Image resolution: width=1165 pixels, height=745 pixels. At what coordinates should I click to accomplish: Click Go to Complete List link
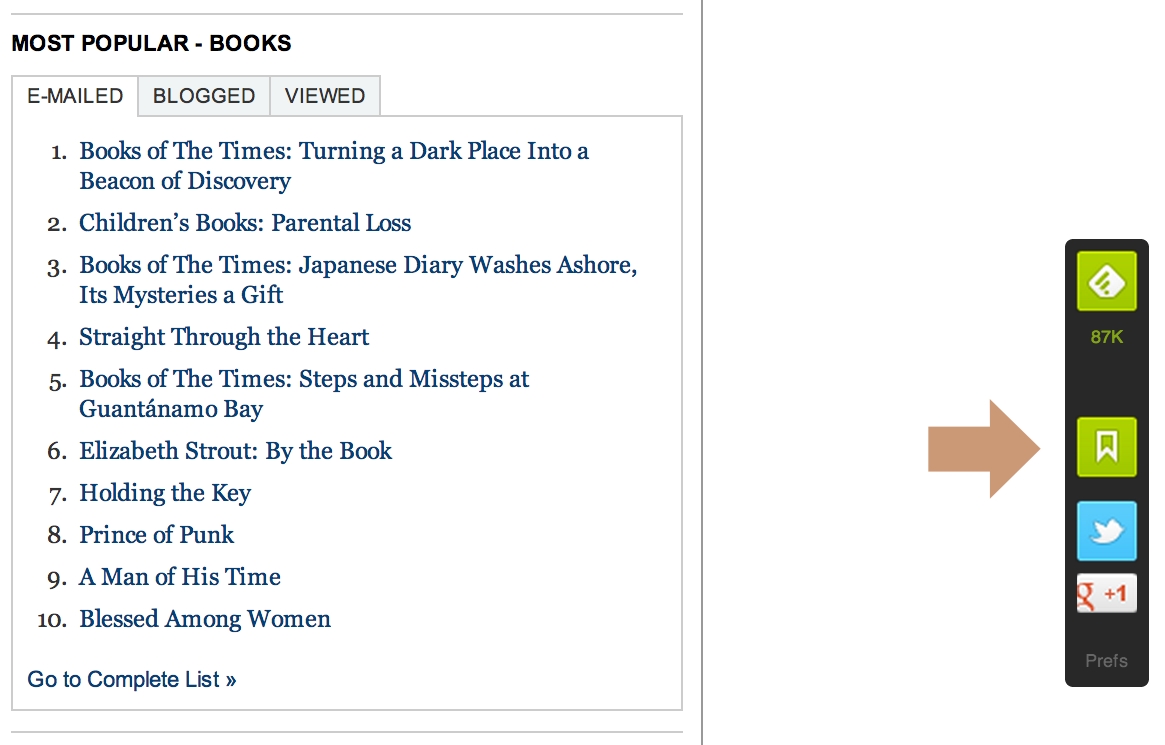tap(132, 680)
